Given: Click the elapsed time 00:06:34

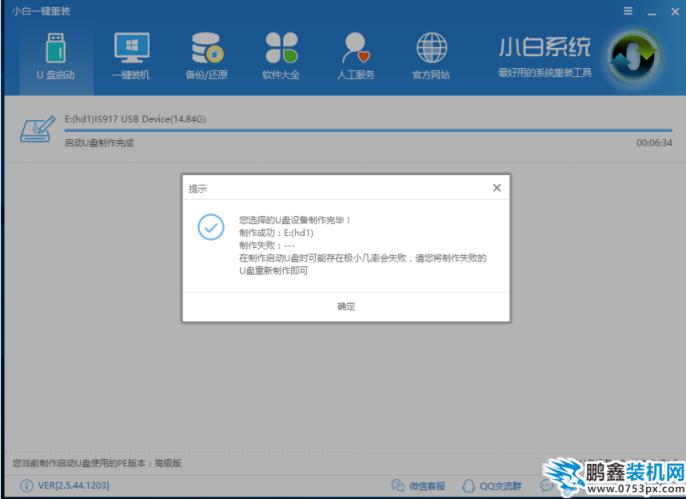Looking at the screenshot, I should click(654, 143).
